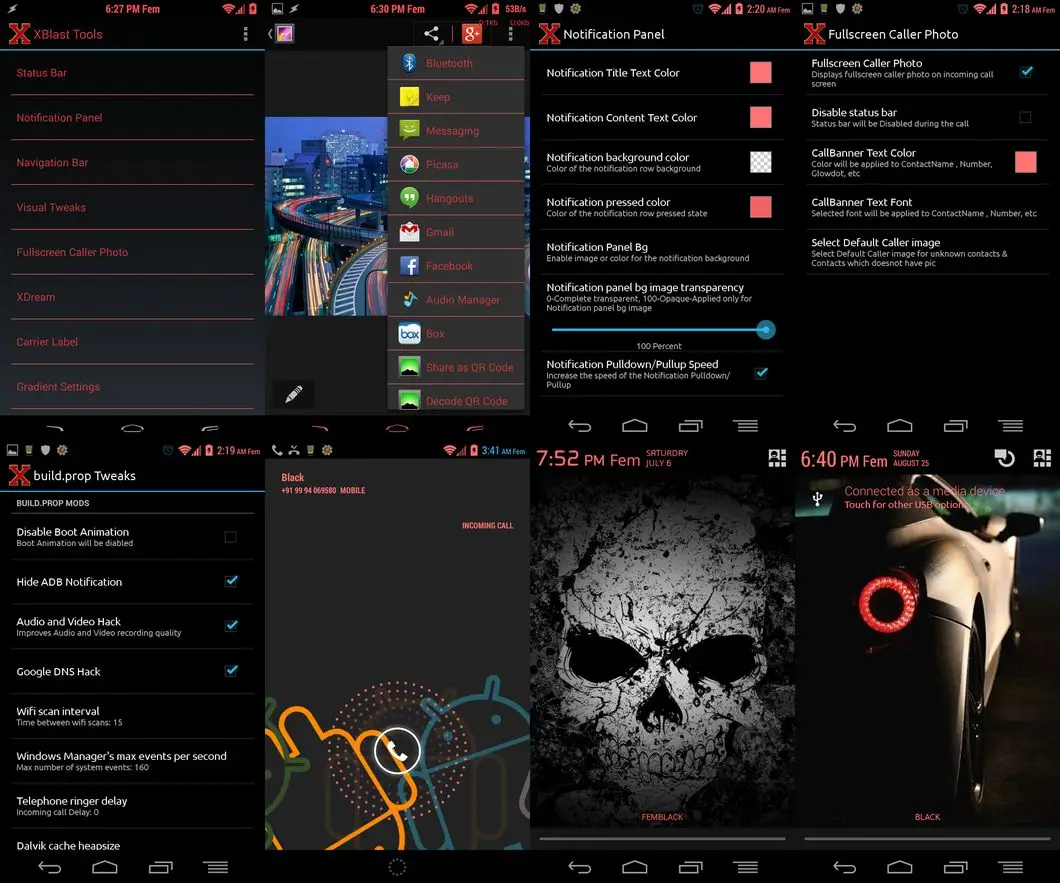This screenshot has width=1060, height=883.
Task: Open Navigation Bar settings entry
Action: [x=132, y=162]
